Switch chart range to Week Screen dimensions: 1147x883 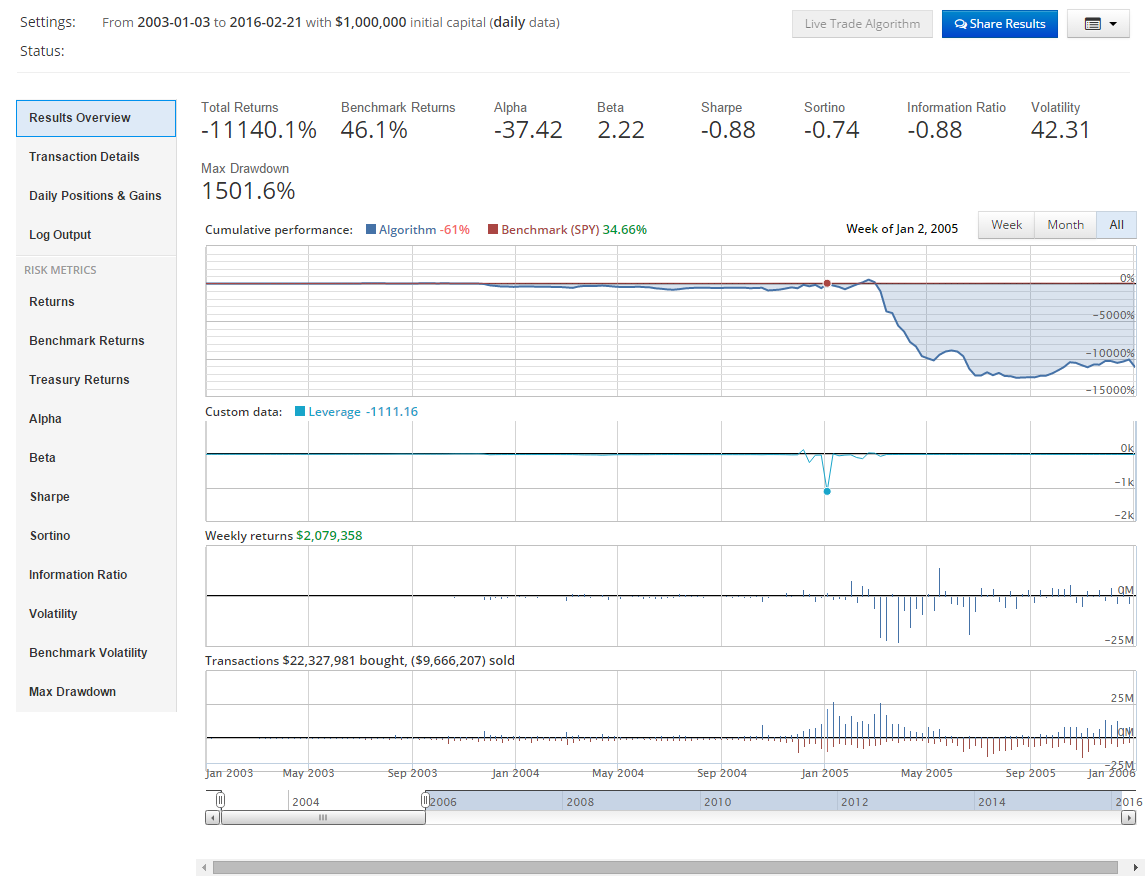point(1006,225)
